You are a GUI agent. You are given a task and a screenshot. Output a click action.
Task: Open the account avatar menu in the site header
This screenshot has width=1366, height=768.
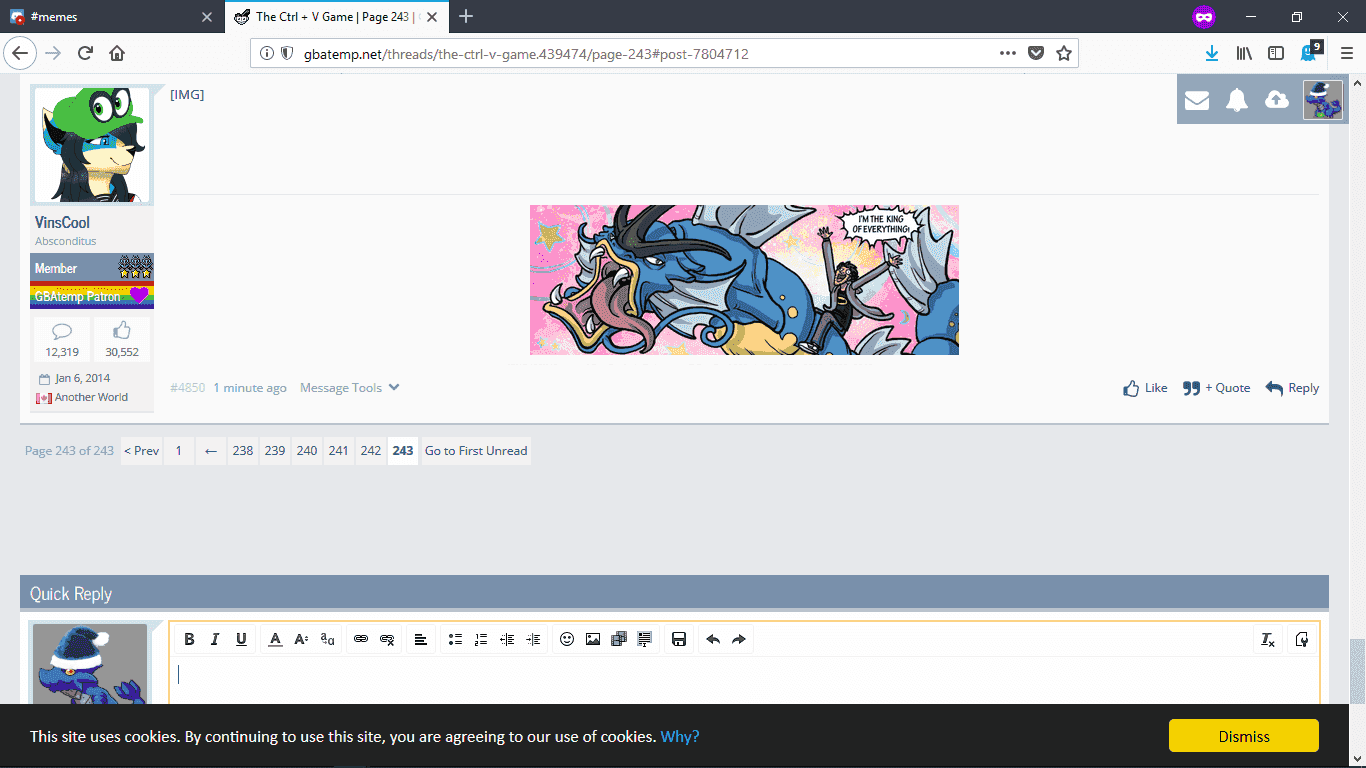point(1323,100)
